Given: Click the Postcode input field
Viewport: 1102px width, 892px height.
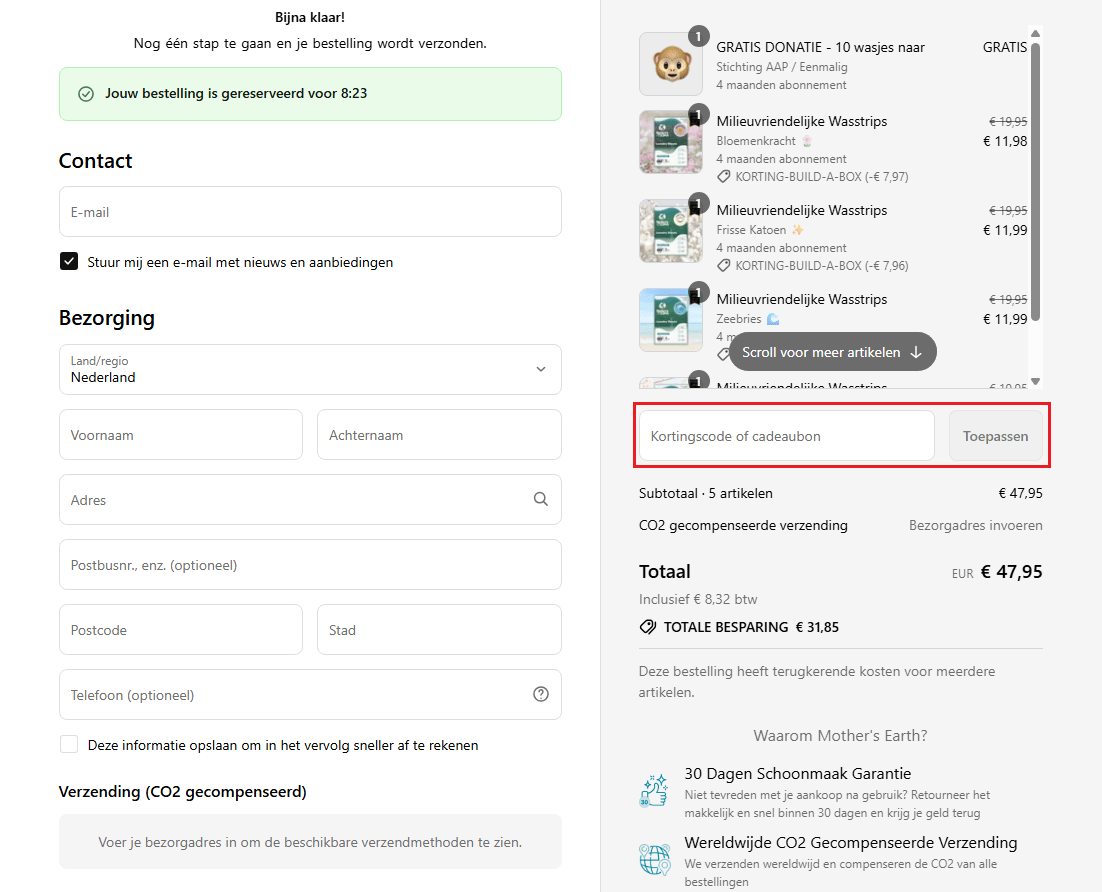Looking at the screenshot, I should tap(181, 630).
